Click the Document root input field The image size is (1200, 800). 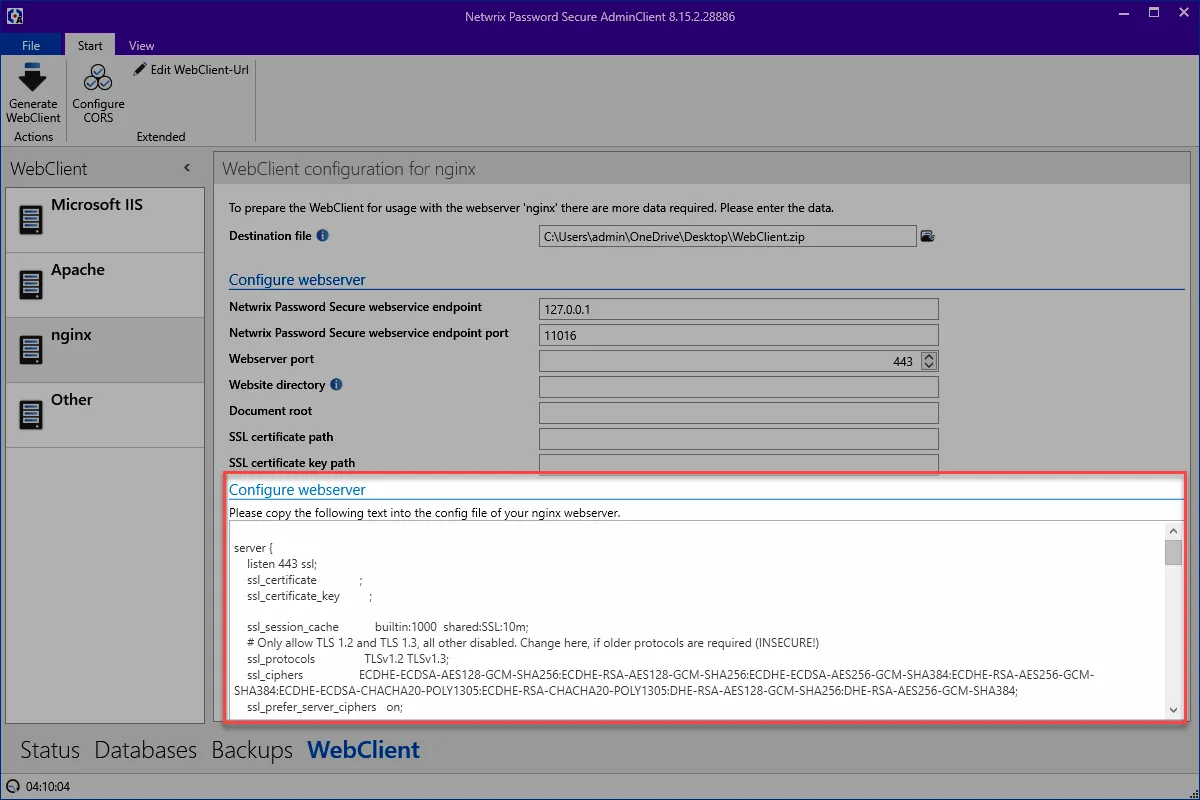738,412
